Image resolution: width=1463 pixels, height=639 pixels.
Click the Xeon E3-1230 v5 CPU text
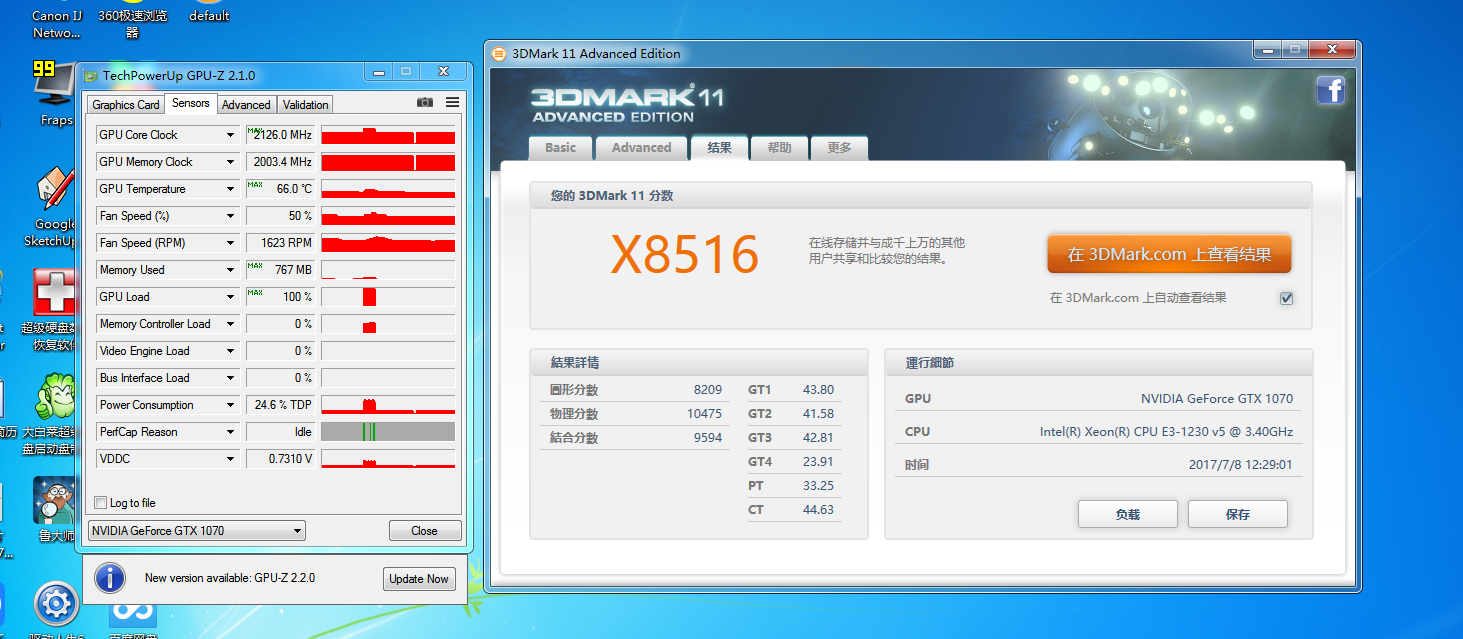1166,432
